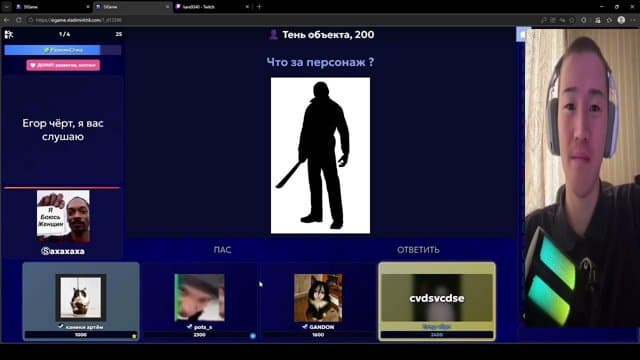Open the browser three-dot menu
The width and height of the screenshot is (640, 360).
point(633,20)
